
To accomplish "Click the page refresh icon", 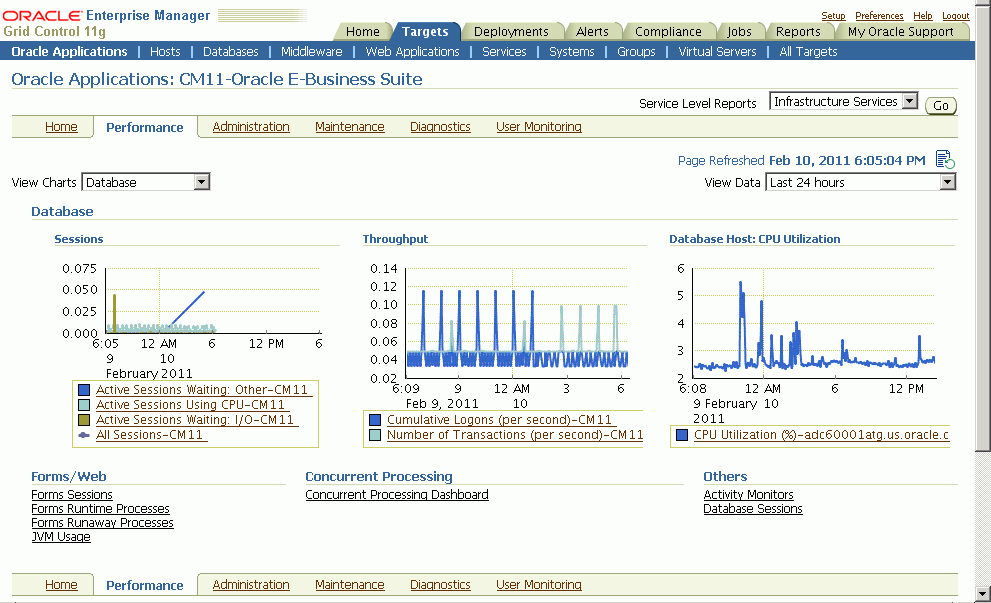I will [x=945, y=159].
